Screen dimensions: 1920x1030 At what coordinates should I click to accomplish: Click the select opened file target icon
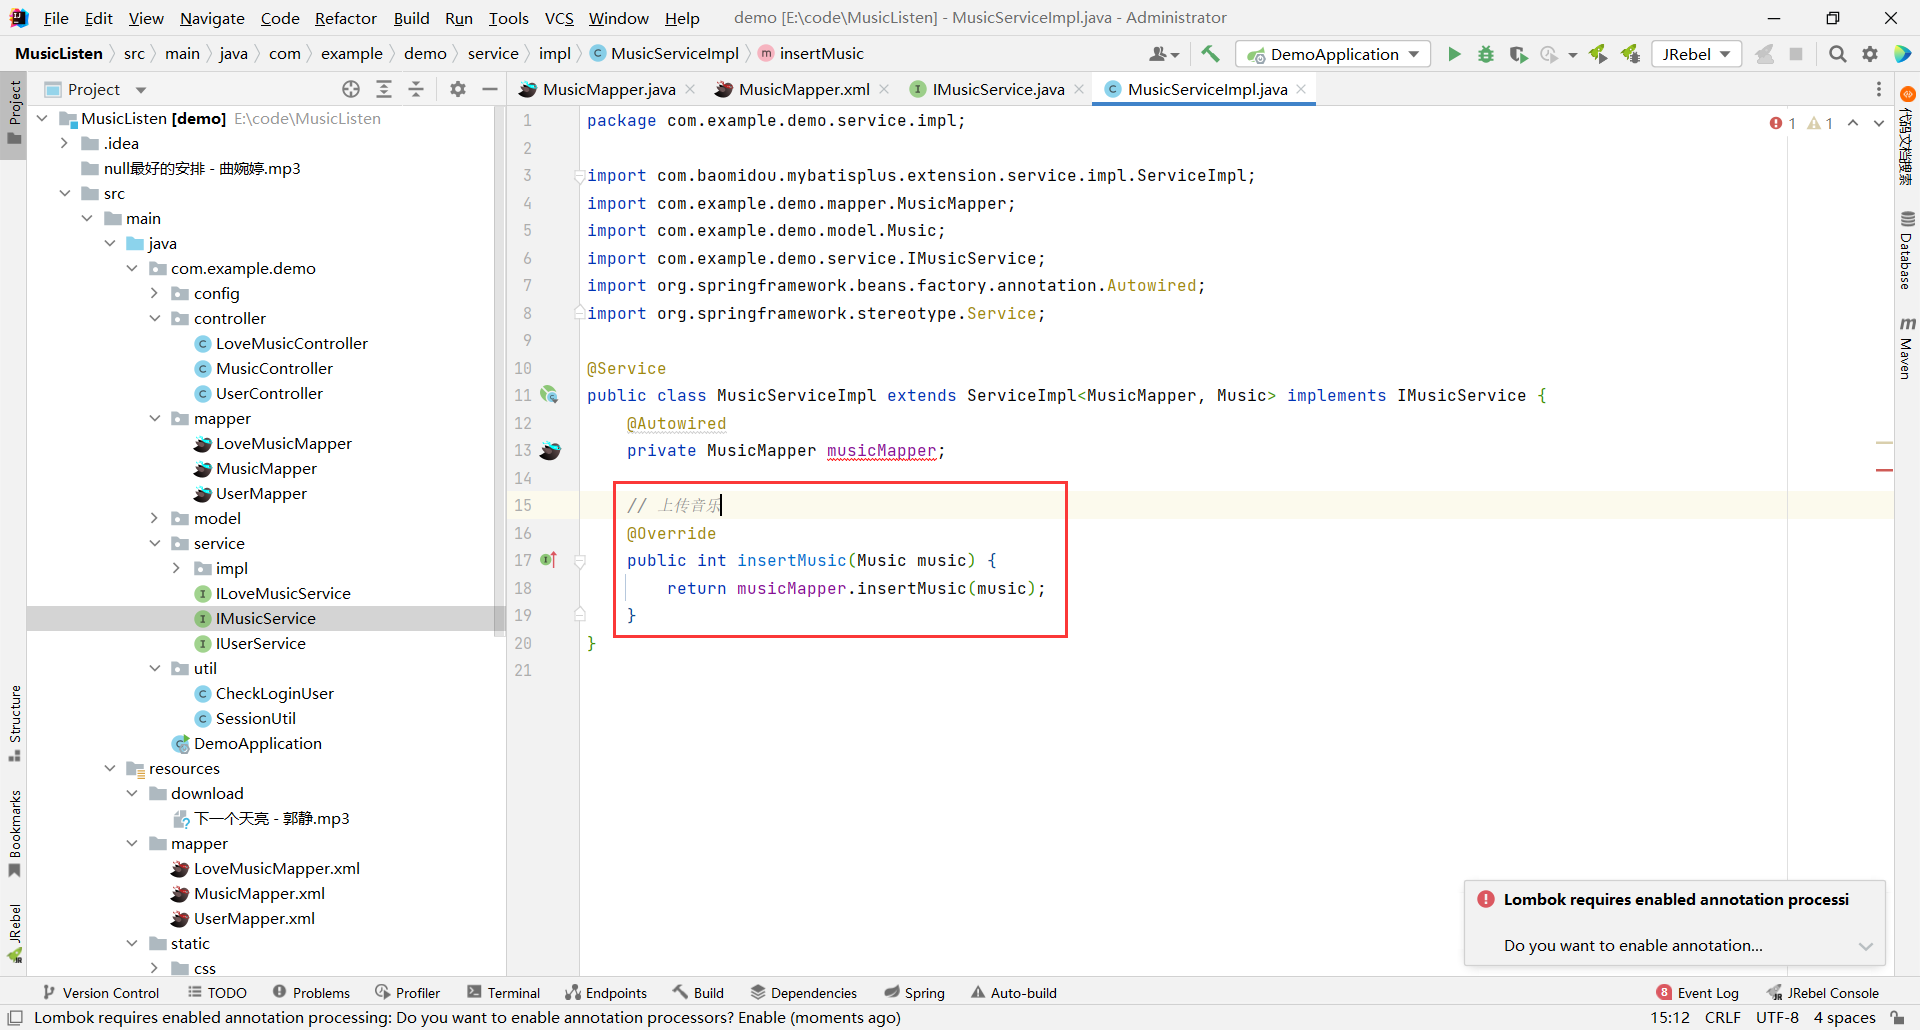[351, 89]
